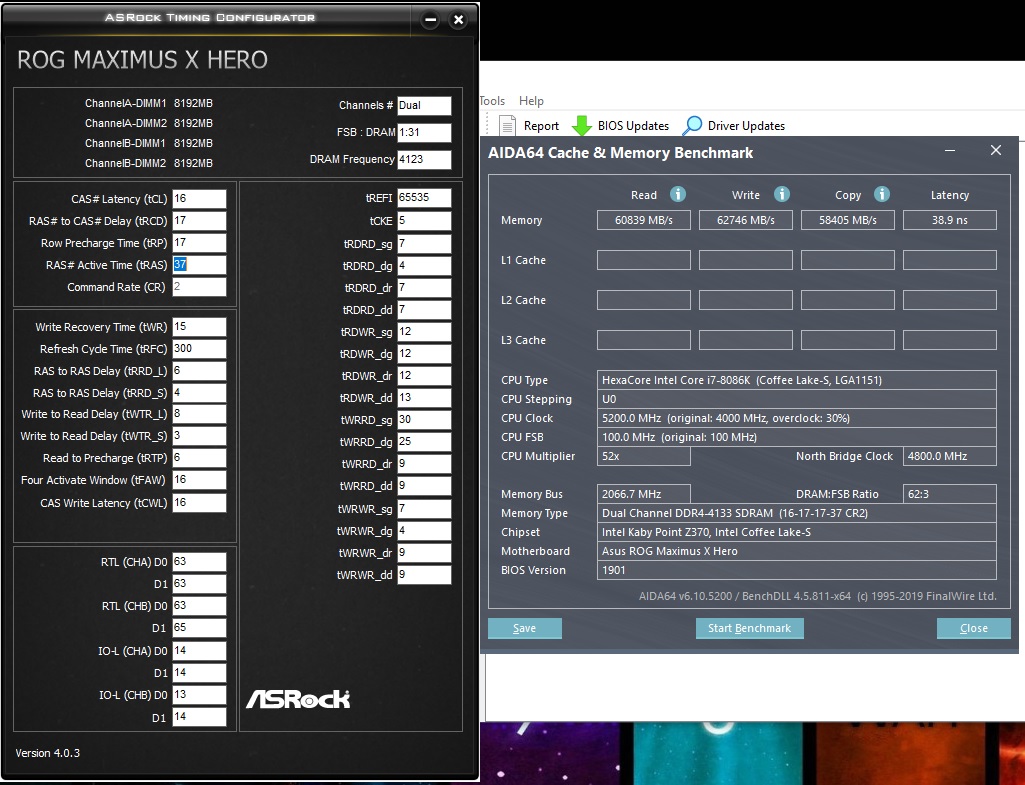
Task: Click the Report document icon in toolbar
Action: [x=507, y=125]
